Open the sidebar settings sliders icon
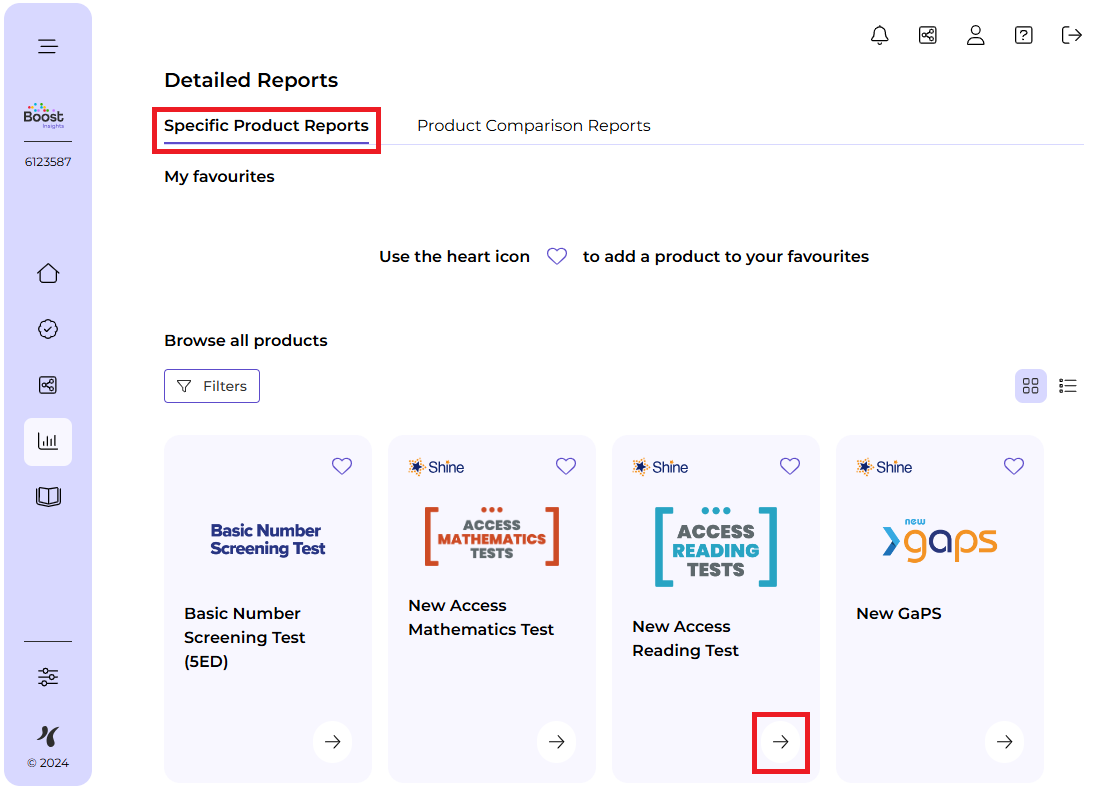The width and height of the screenshot is (1105, 797). coord(48,677)
